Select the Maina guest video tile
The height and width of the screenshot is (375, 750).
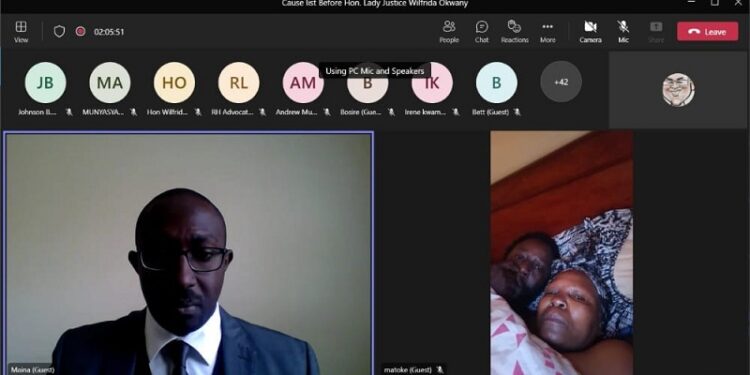point(188,254)
